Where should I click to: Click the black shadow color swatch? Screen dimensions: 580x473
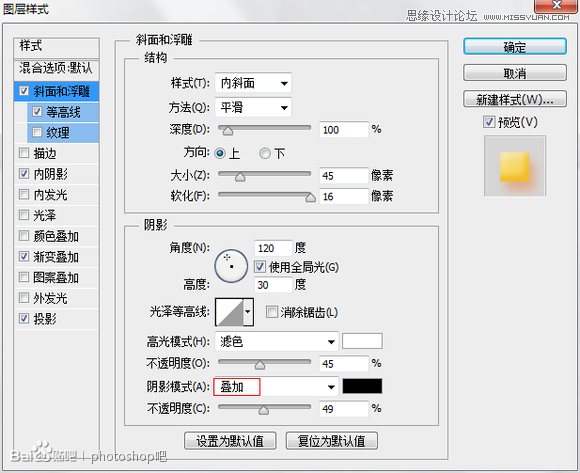coord(362,386)
